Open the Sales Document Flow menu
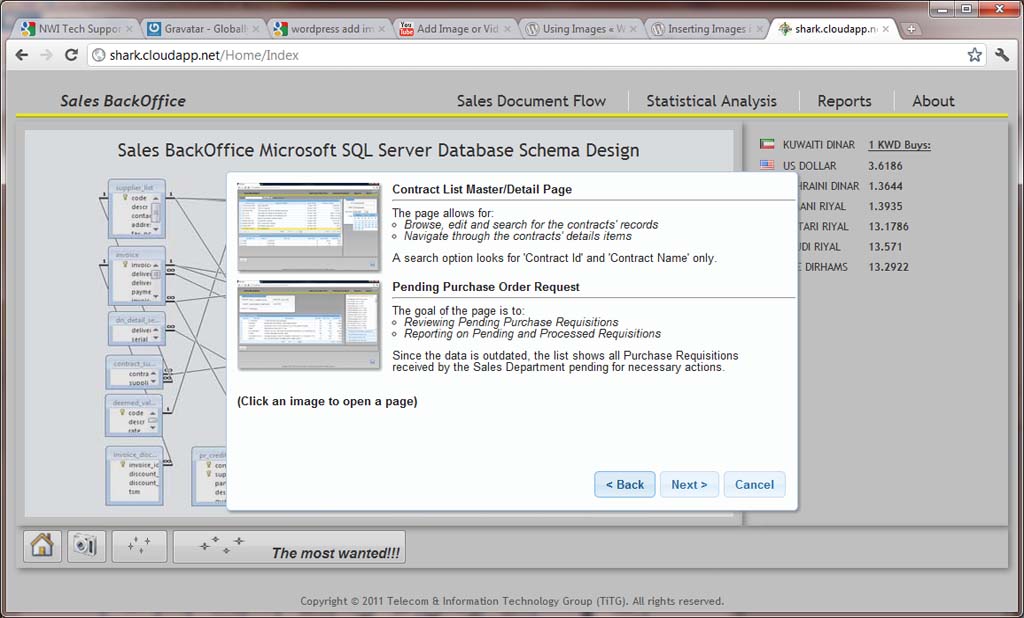Viewport: 1024px width, 618px height. [531, 101]
